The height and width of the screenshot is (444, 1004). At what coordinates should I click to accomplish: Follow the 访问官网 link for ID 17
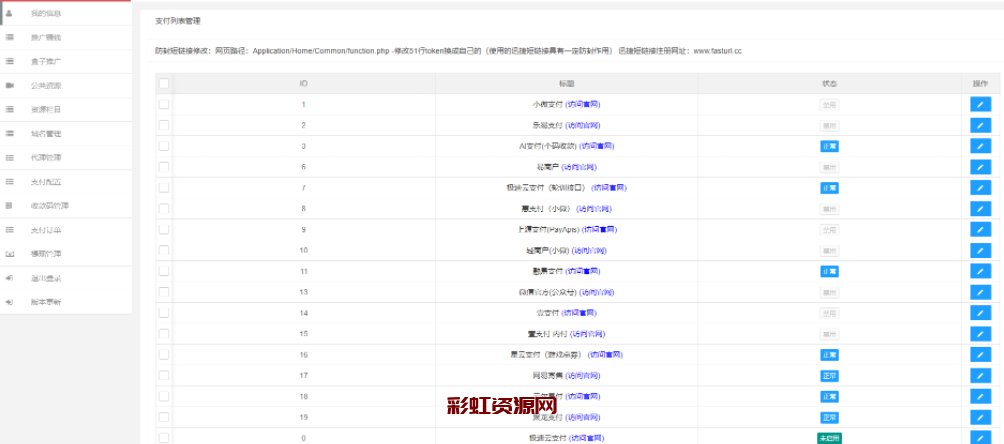(x=583, y=376)
